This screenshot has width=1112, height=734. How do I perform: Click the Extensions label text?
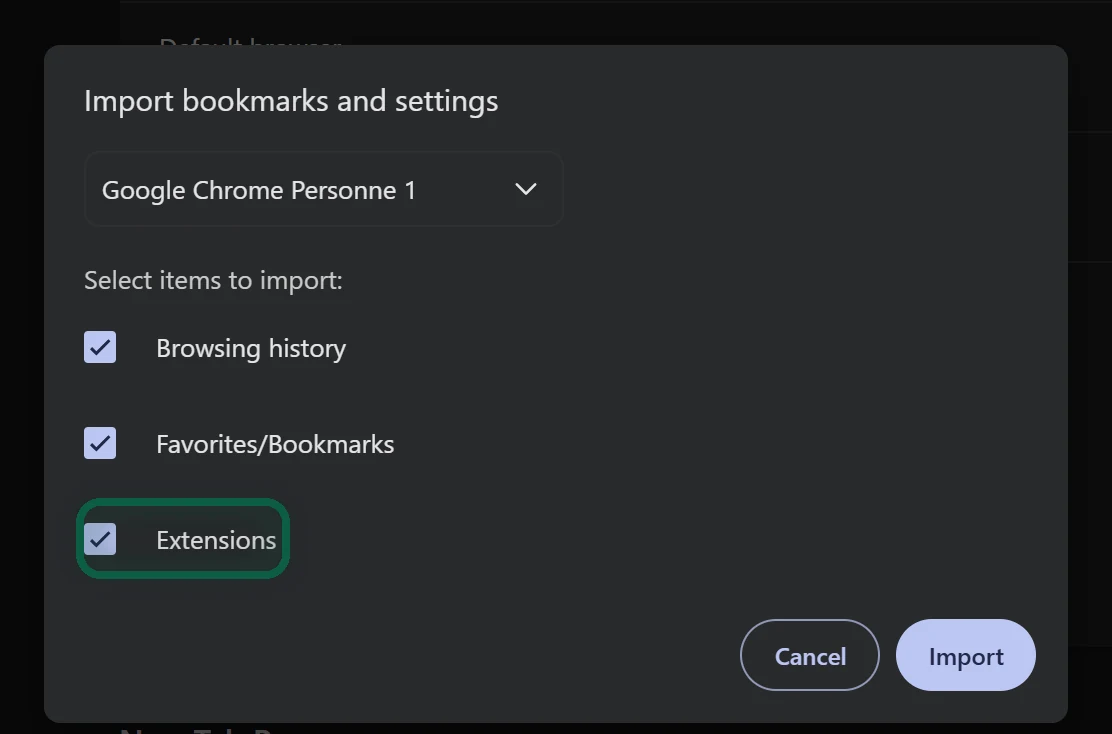216,540
